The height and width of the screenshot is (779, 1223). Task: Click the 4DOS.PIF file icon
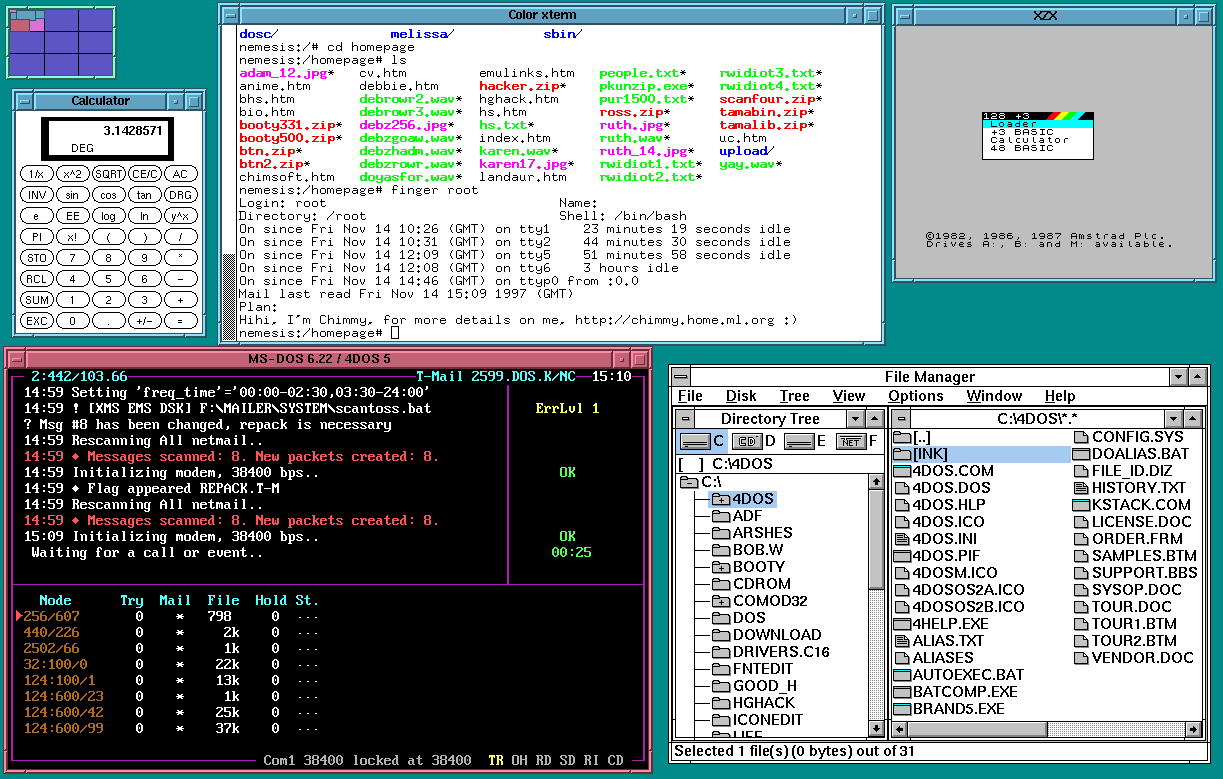901,556
